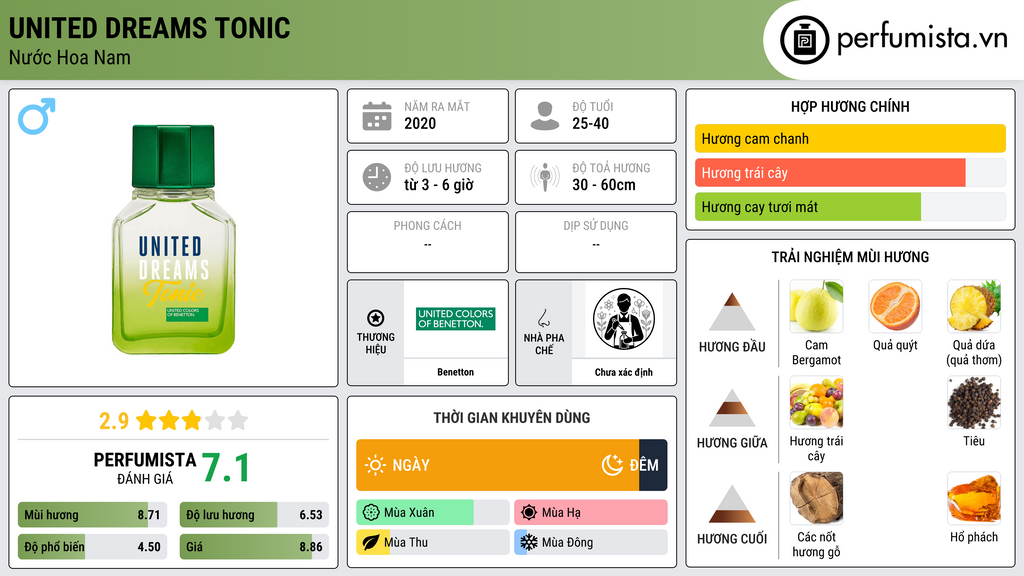Click the perfumista.vn site name
Image resolution: width=1024 pixels, height=576 pixels.
point(922,39)
